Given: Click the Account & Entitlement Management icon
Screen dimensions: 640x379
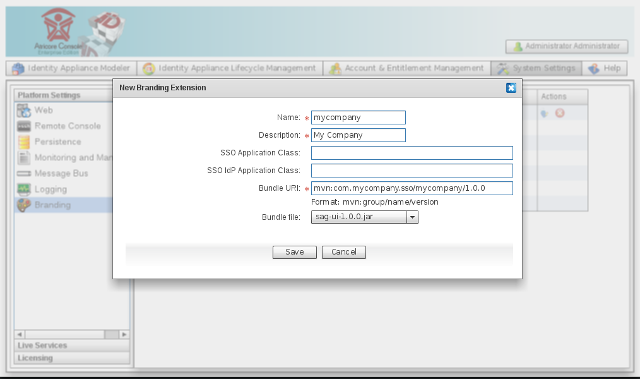Looking at the screenshot, I should (335, 69).
